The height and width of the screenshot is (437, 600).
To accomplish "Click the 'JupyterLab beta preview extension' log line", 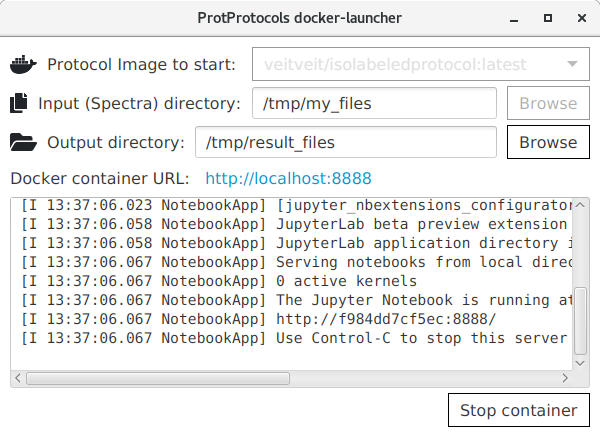I will pyautogui.click(x=294, y=224).
